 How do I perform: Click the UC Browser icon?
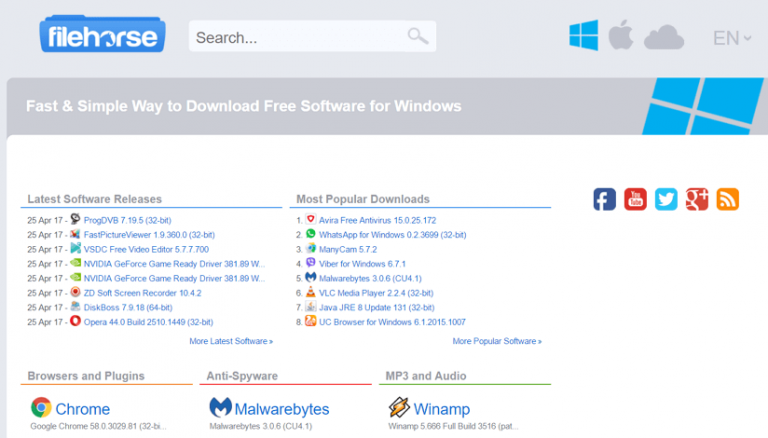311,321
